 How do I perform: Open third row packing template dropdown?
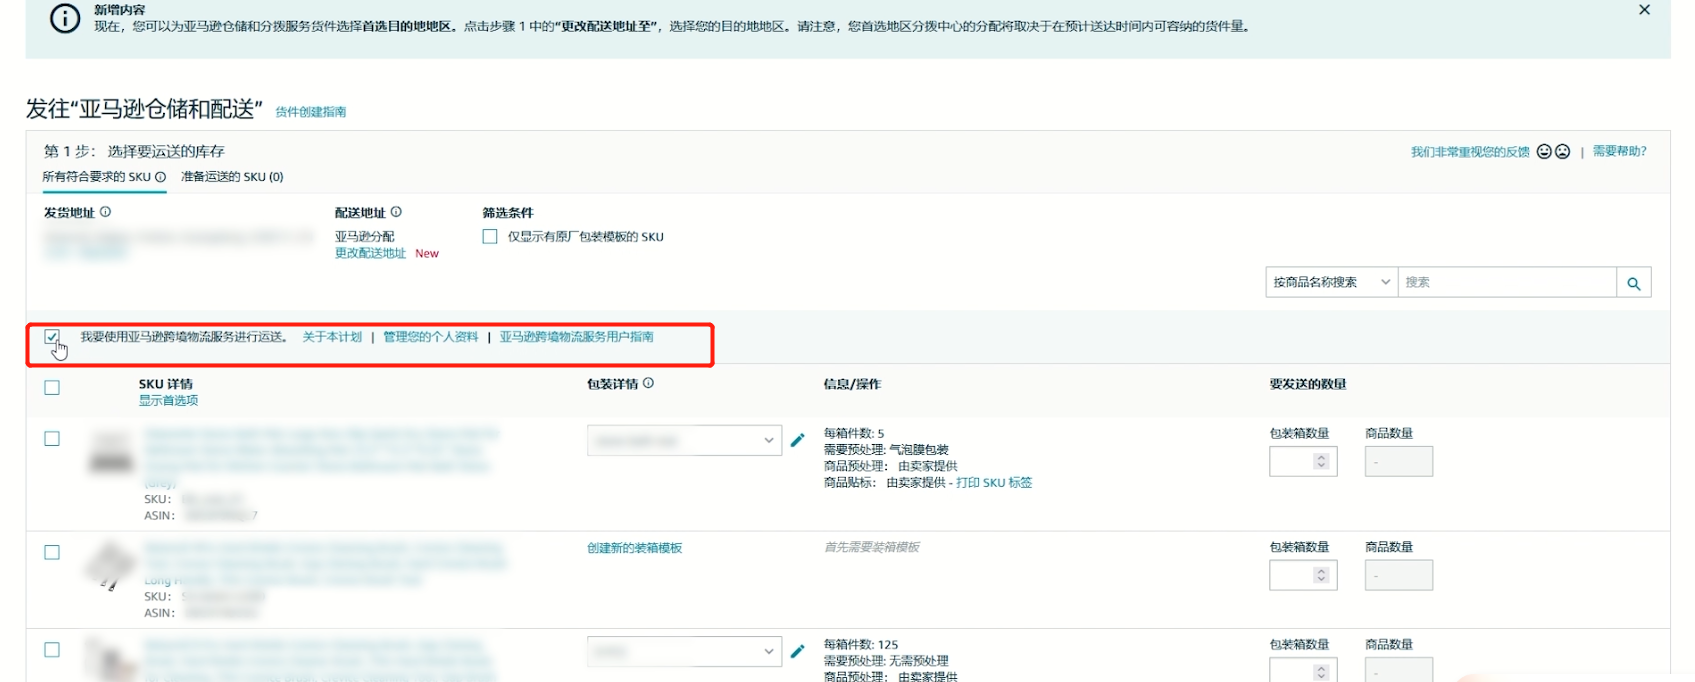[684, 652]
